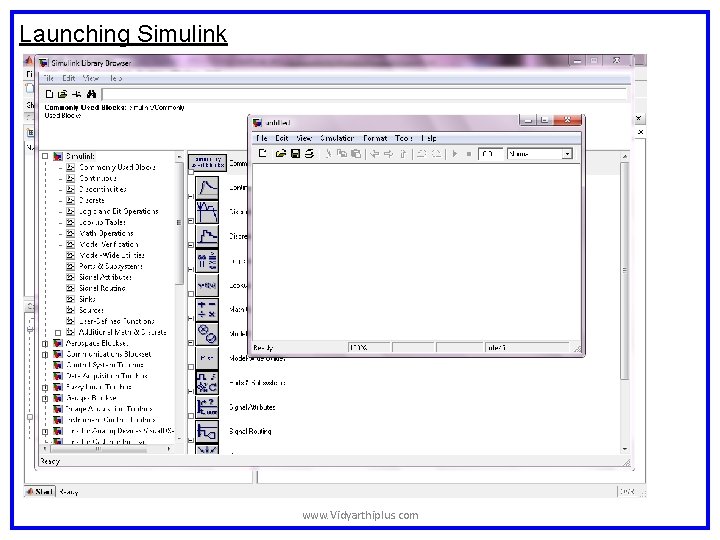Image resolution: width=720 pixels, height=540 pixels.
Task: Open Edit menu in untitled model window
Action: tap(281, 138)
